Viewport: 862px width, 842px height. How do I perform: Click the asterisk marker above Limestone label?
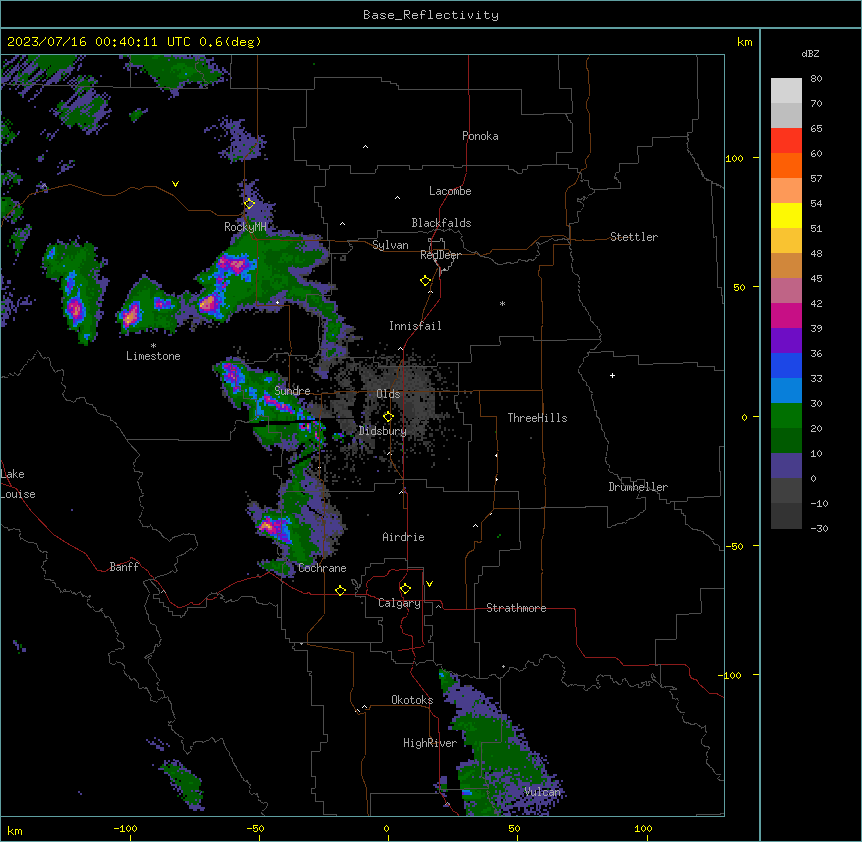click(153, 346)
